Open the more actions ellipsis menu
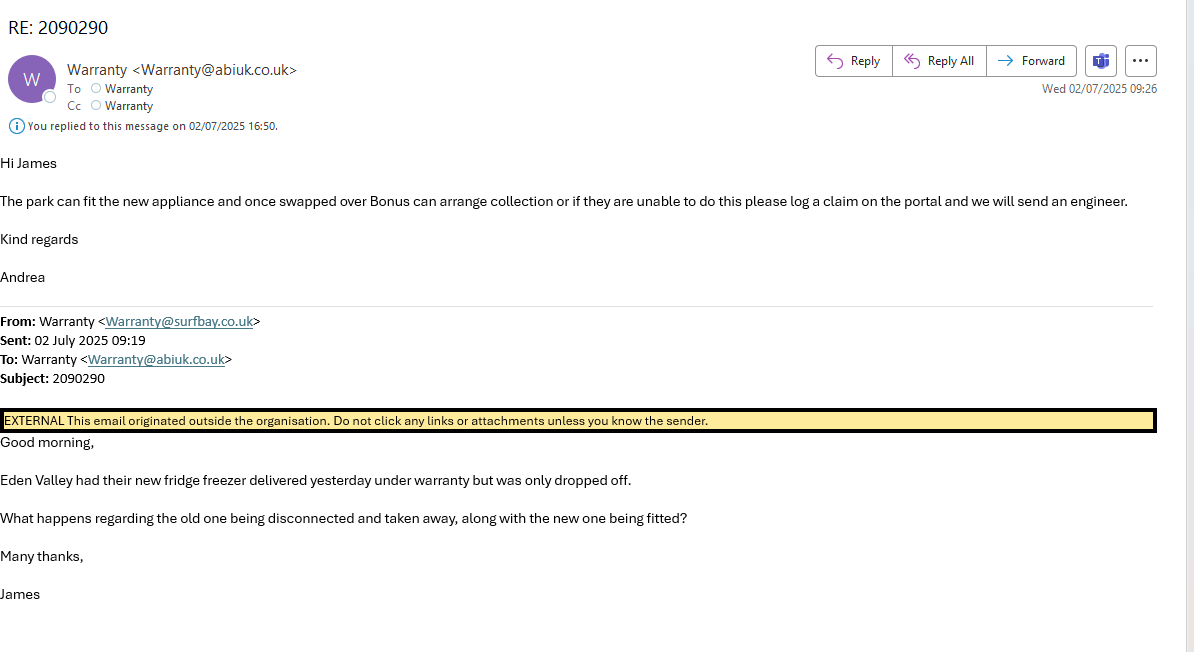Screen dimensions: 1194x652 tap(1141, 61)
